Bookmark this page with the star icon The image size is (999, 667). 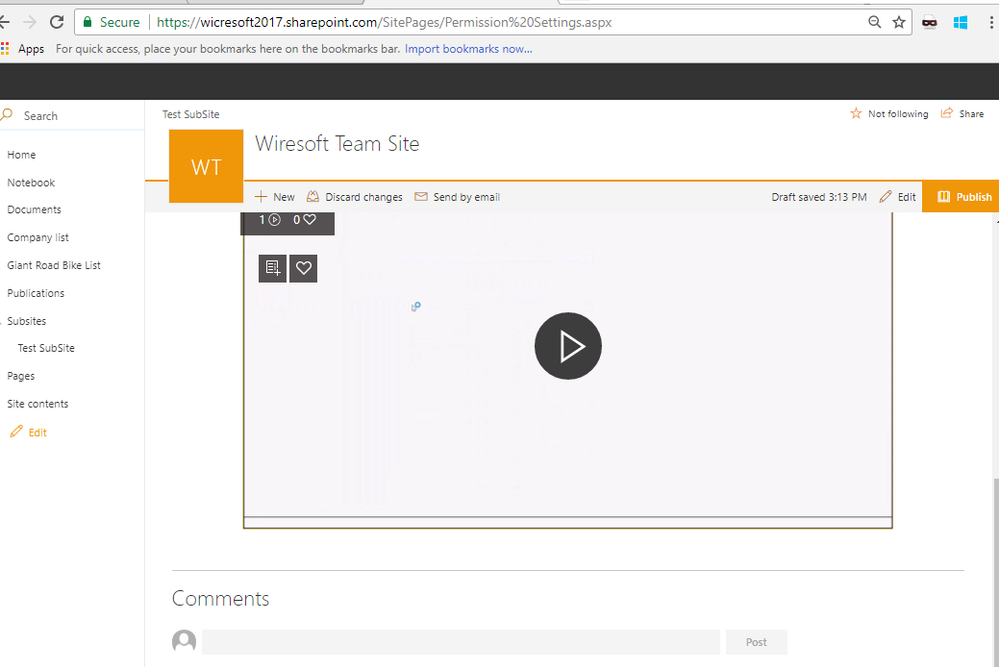pyautogui.click(x=899, y=22)
